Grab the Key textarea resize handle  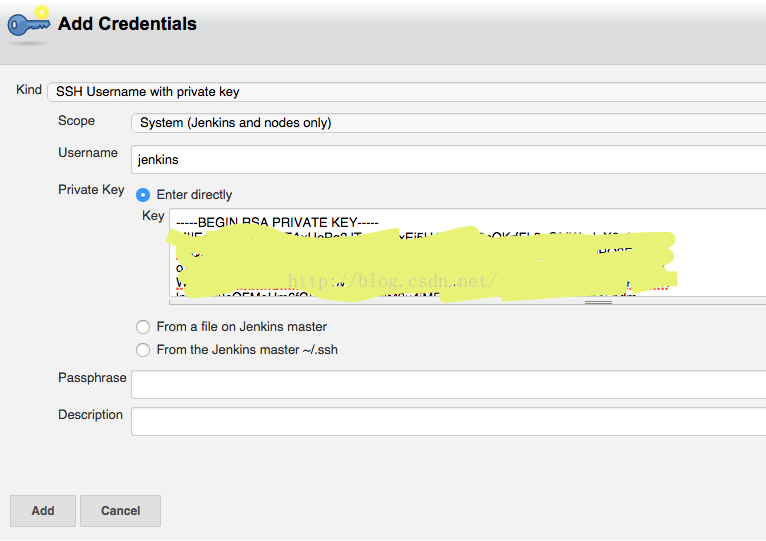point(598,302)
